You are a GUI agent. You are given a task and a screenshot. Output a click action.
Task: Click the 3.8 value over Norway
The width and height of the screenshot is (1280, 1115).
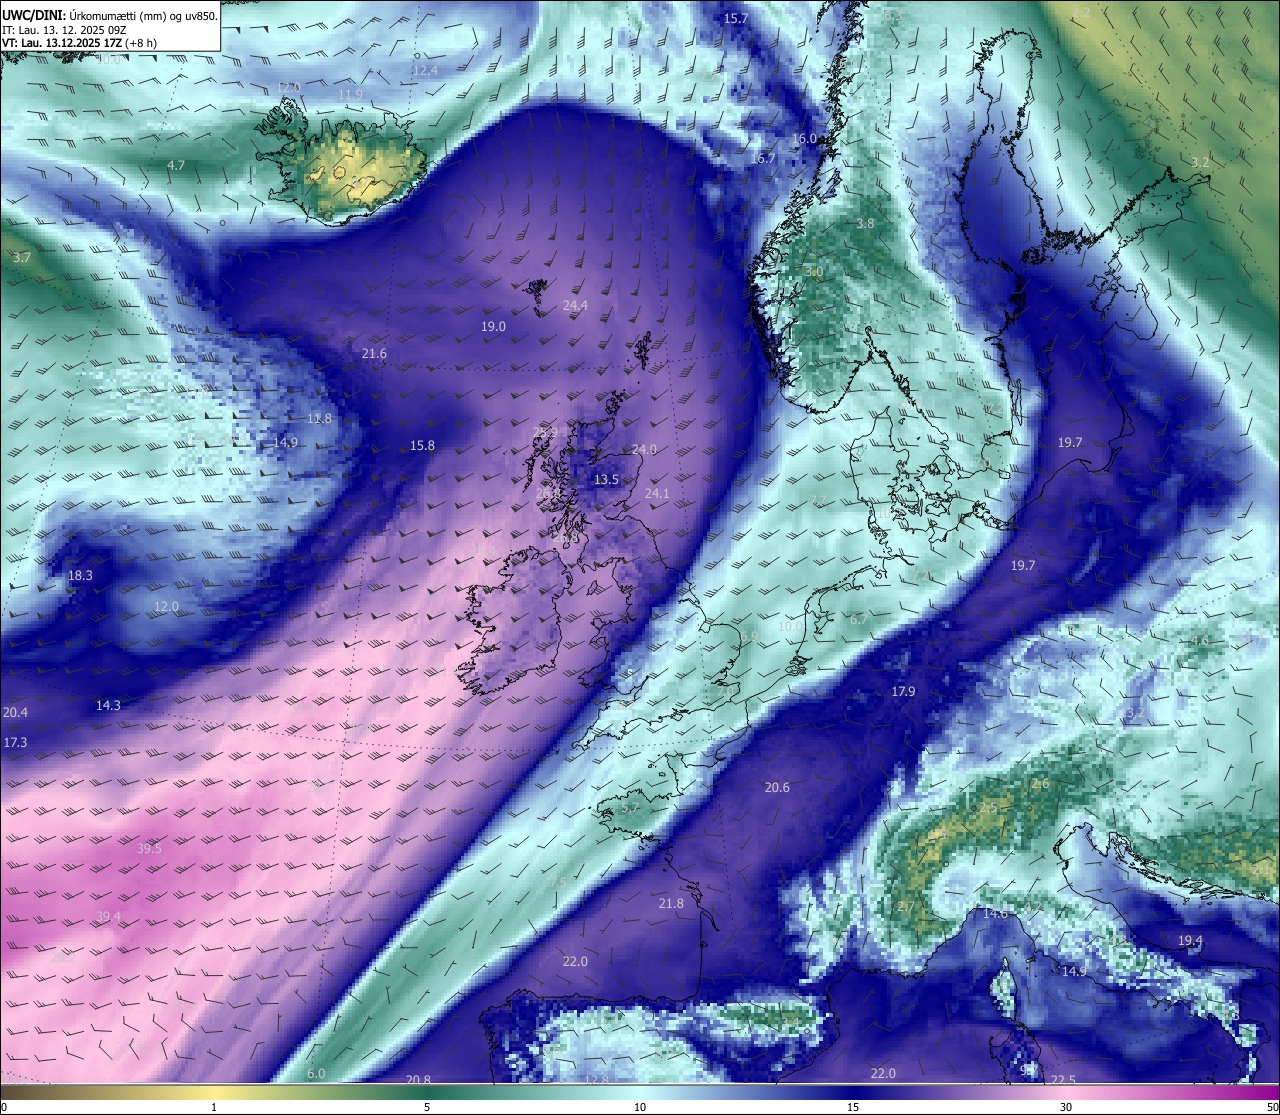point(866,224)
